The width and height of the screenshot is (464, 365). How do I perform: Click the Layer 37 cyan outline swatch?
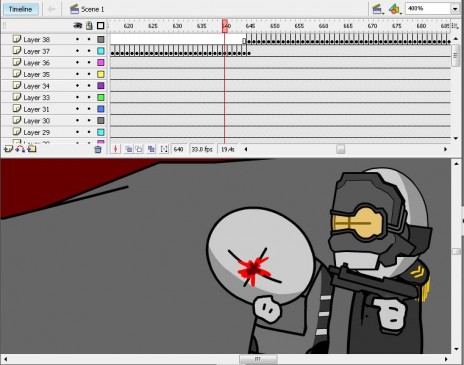(x=101, y=51)
